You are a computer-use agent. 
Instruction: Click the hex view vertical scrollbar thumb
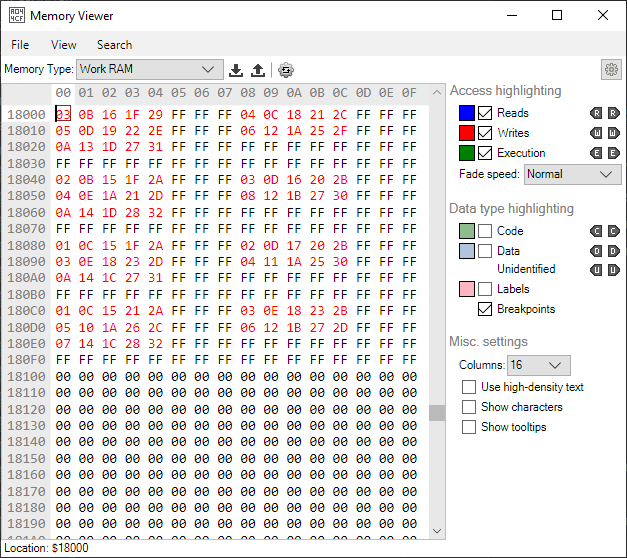[x=437, y=413]
